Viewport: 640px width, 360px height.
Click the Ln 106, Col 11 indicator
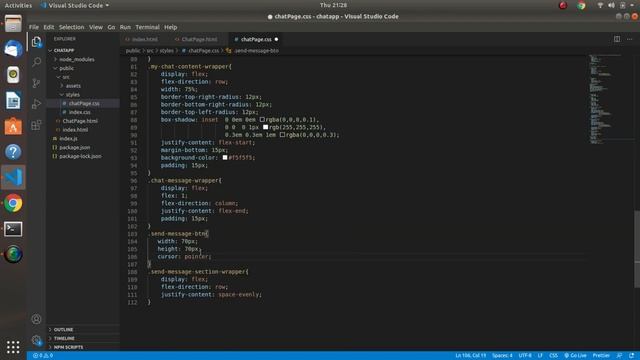coord(471,356)
